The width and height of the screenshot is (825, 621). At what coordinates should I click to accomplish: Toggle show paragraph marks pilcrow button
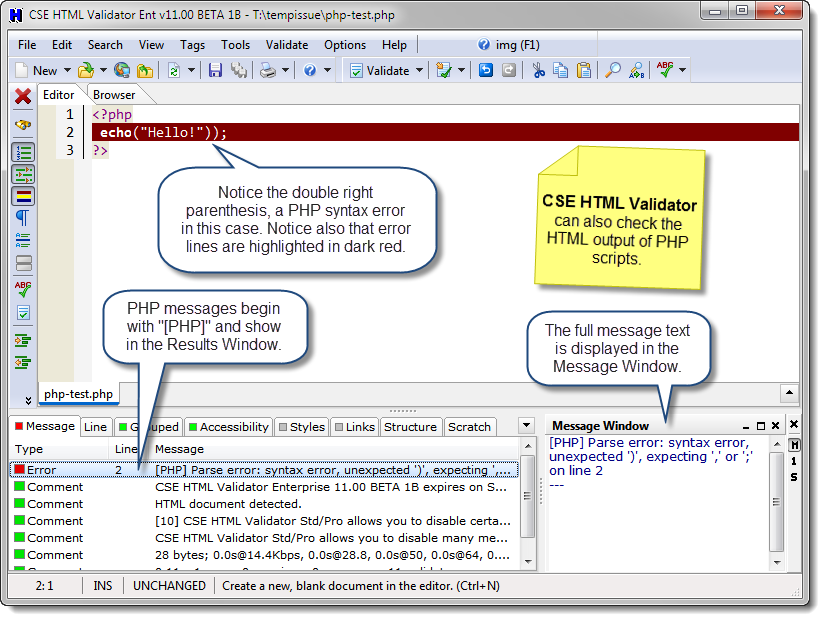coord(23,218)
